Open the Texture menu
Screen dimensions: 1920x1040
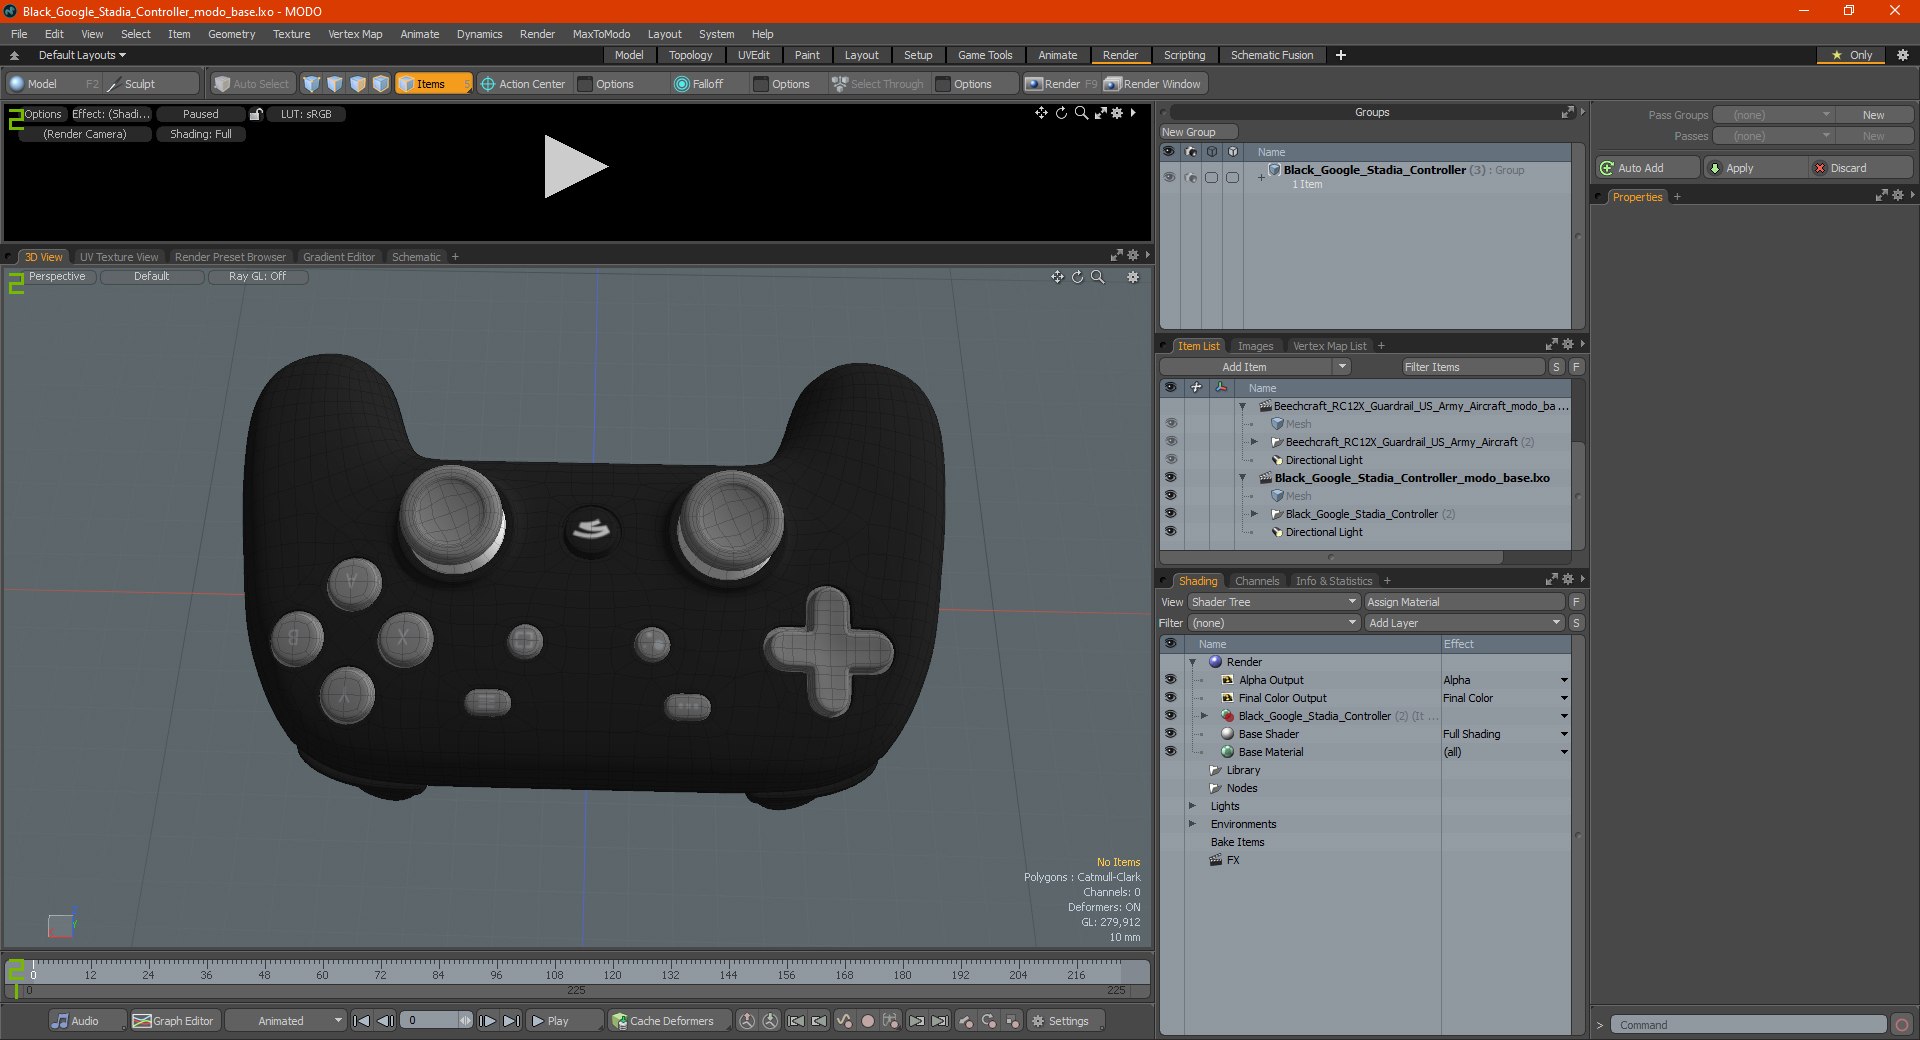tap(291, 34)
